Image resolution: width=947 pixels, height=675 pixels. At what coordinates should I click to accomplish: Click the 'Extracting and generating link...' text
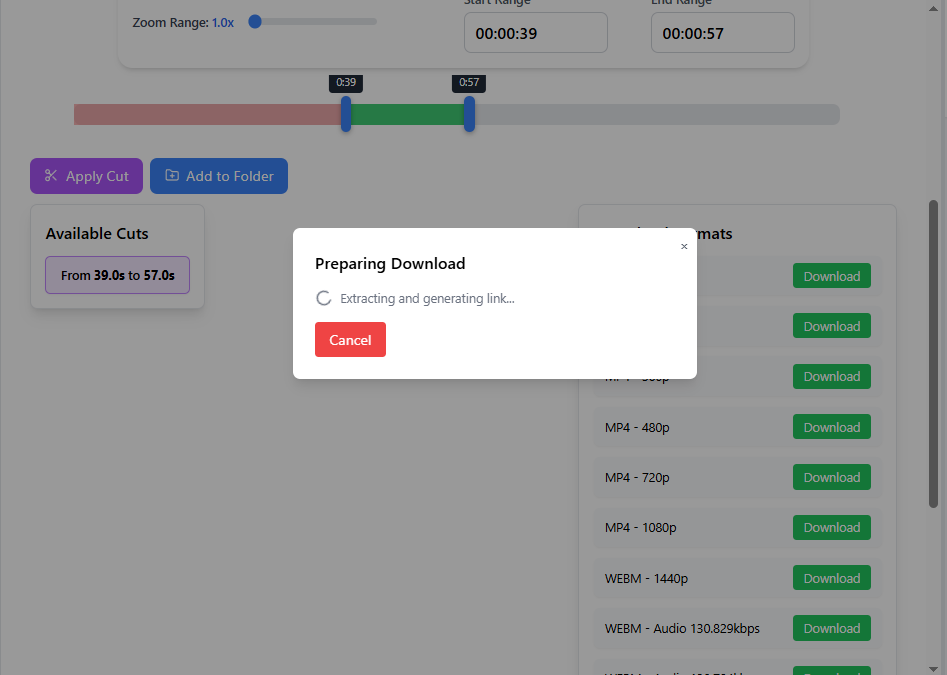point(428,298)
